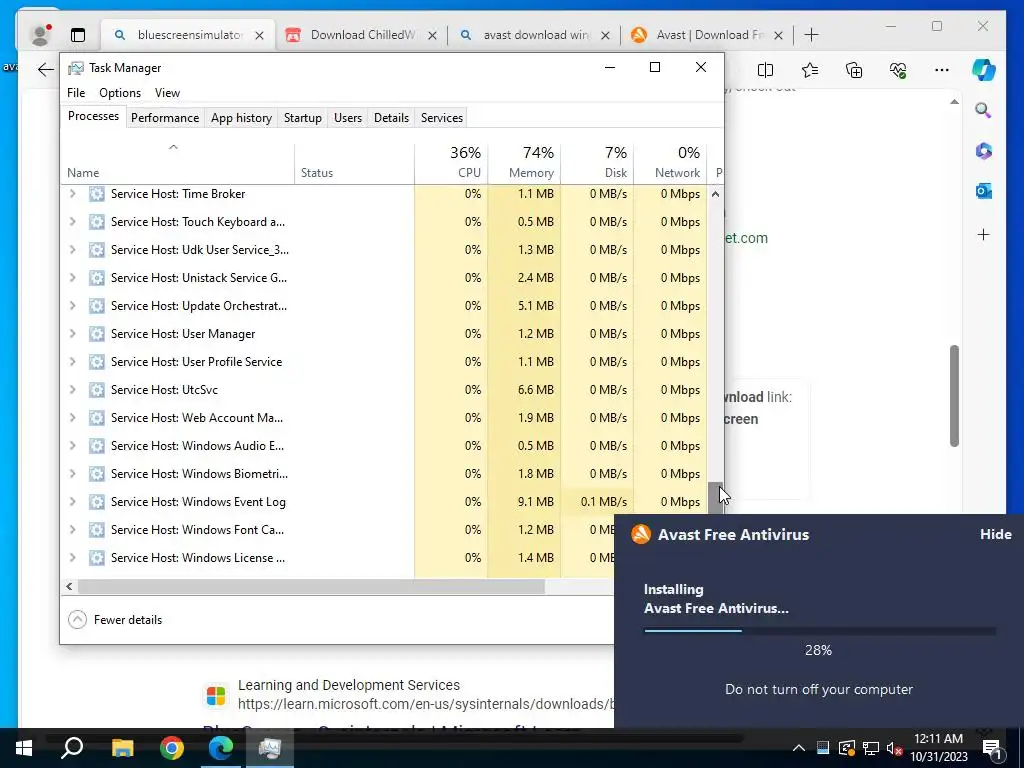The height and width of the screenshot is (768, 1024).
Task: Open Windows Start menu
Action: 24,748
